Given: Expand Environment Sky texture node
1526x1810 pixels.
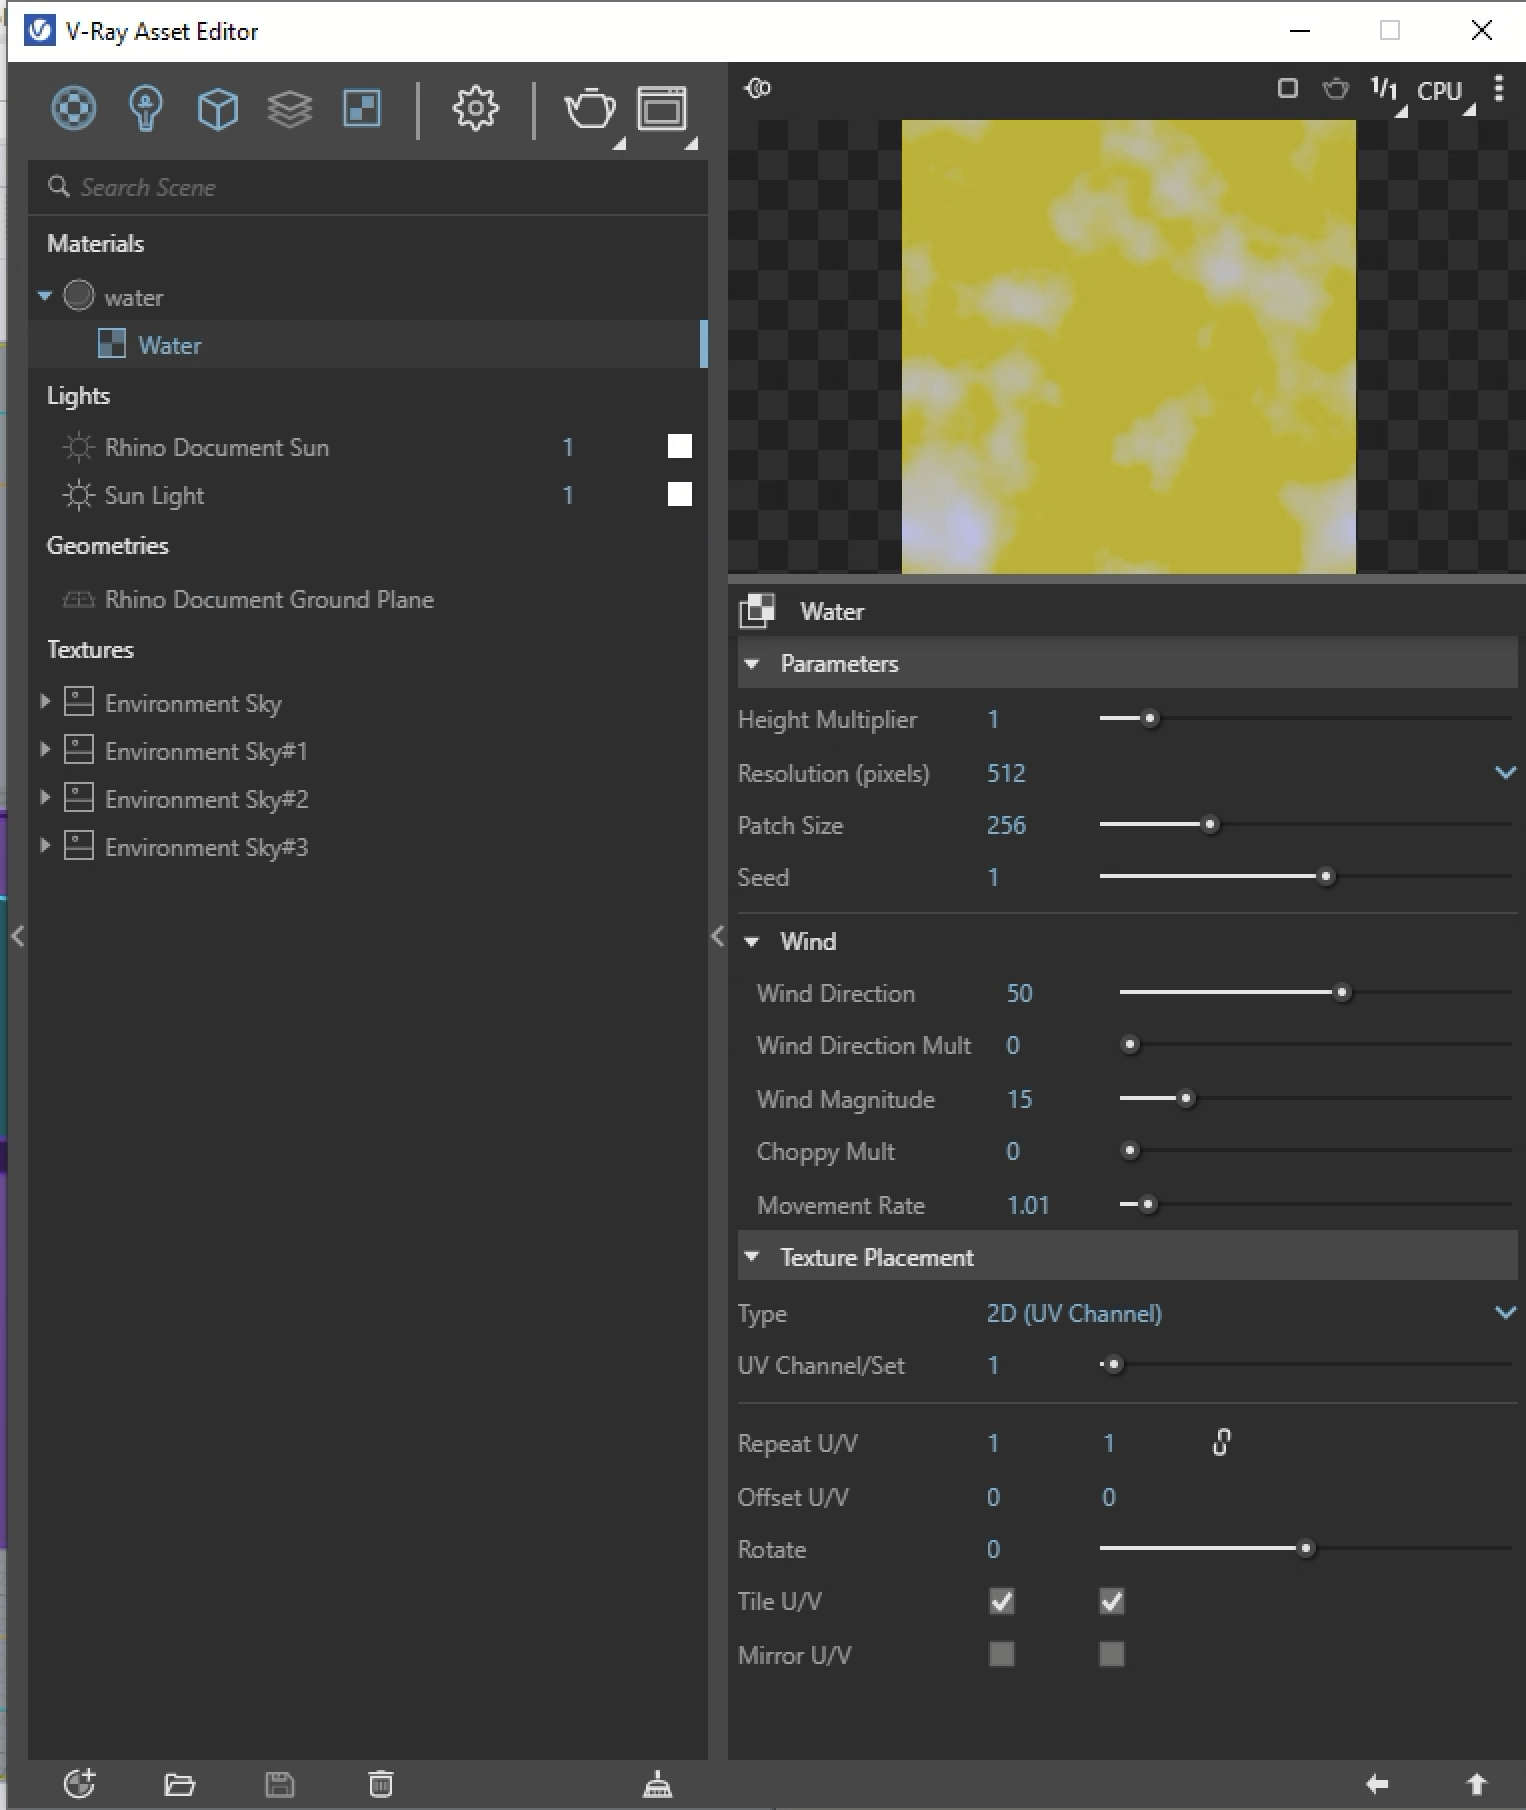Looking at the screenshot, I should tap(44, 702).
